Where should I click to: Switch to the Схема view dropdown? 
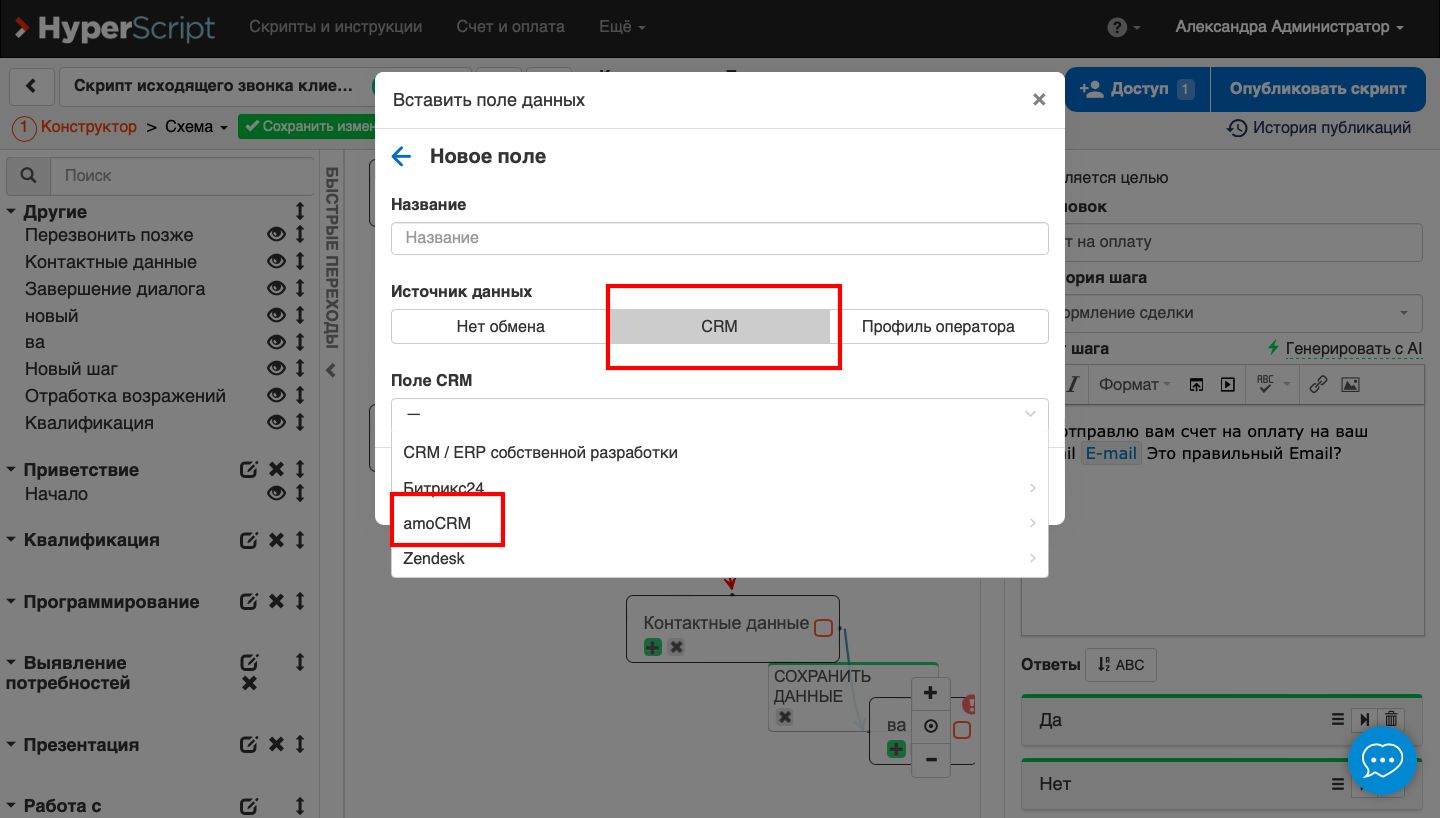tap(196, 127)
